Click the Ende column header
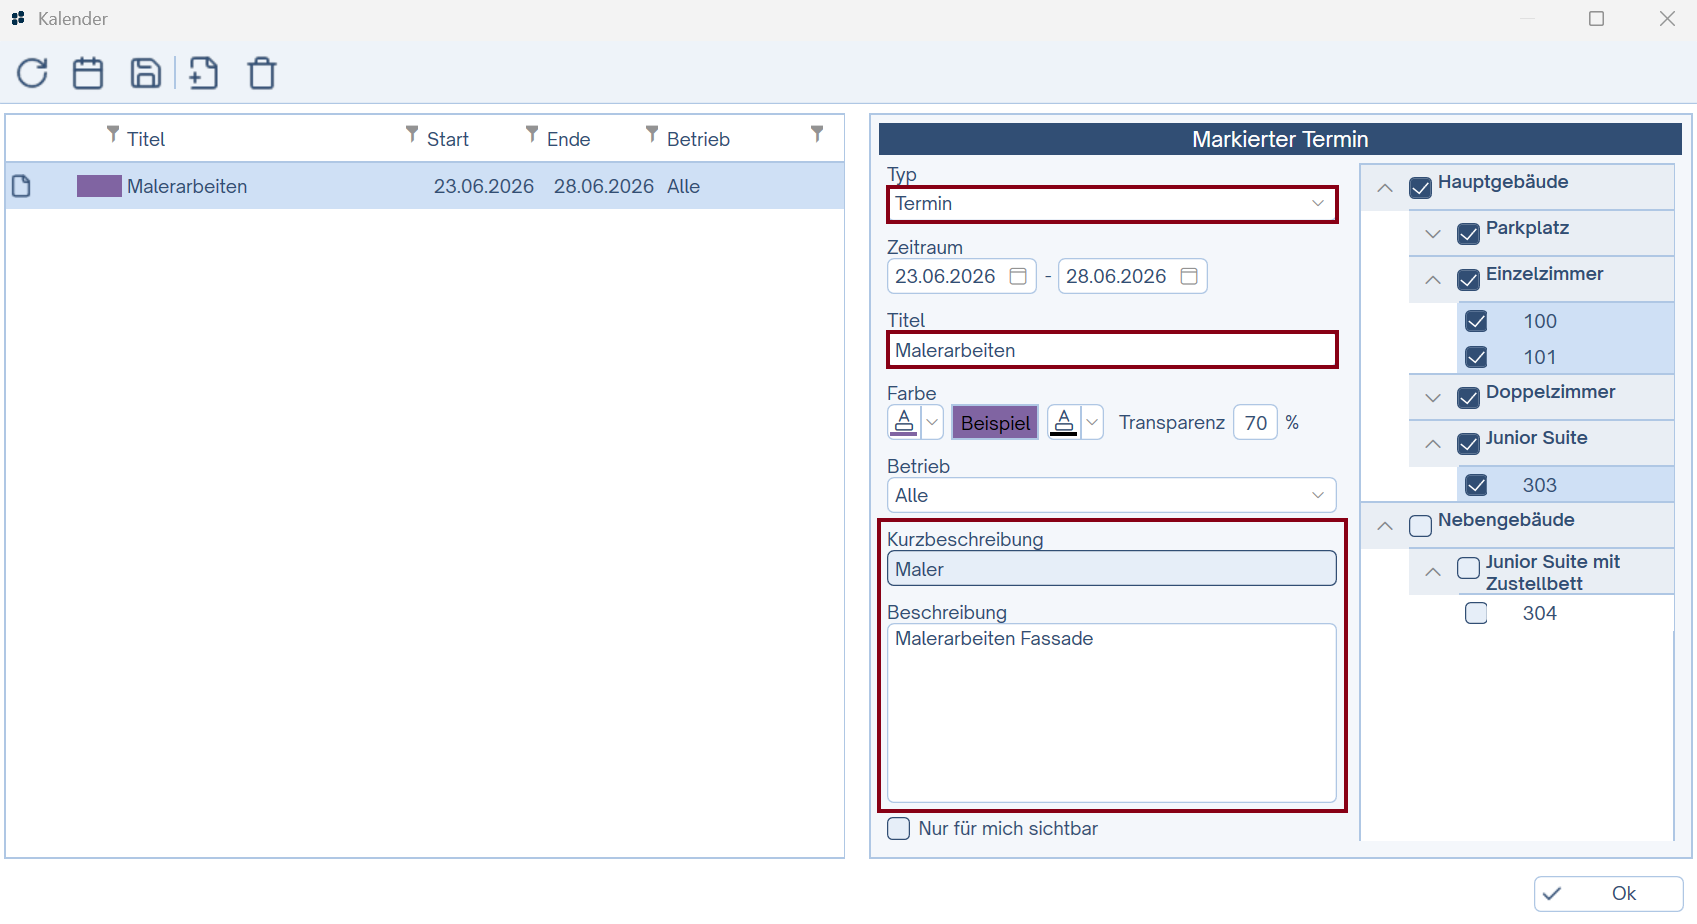1697x924 pixels. click(568, 139)
